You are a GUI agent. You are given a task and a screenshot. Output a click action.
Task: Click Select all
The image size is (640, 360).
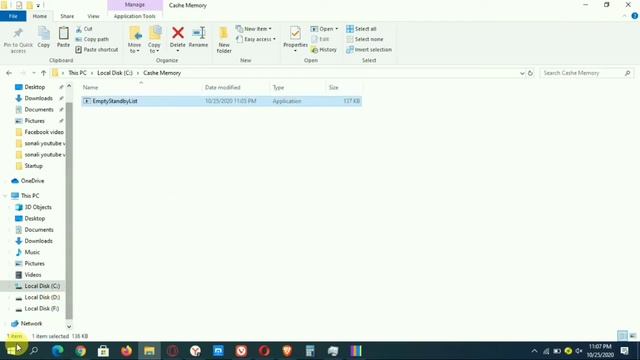361,29
